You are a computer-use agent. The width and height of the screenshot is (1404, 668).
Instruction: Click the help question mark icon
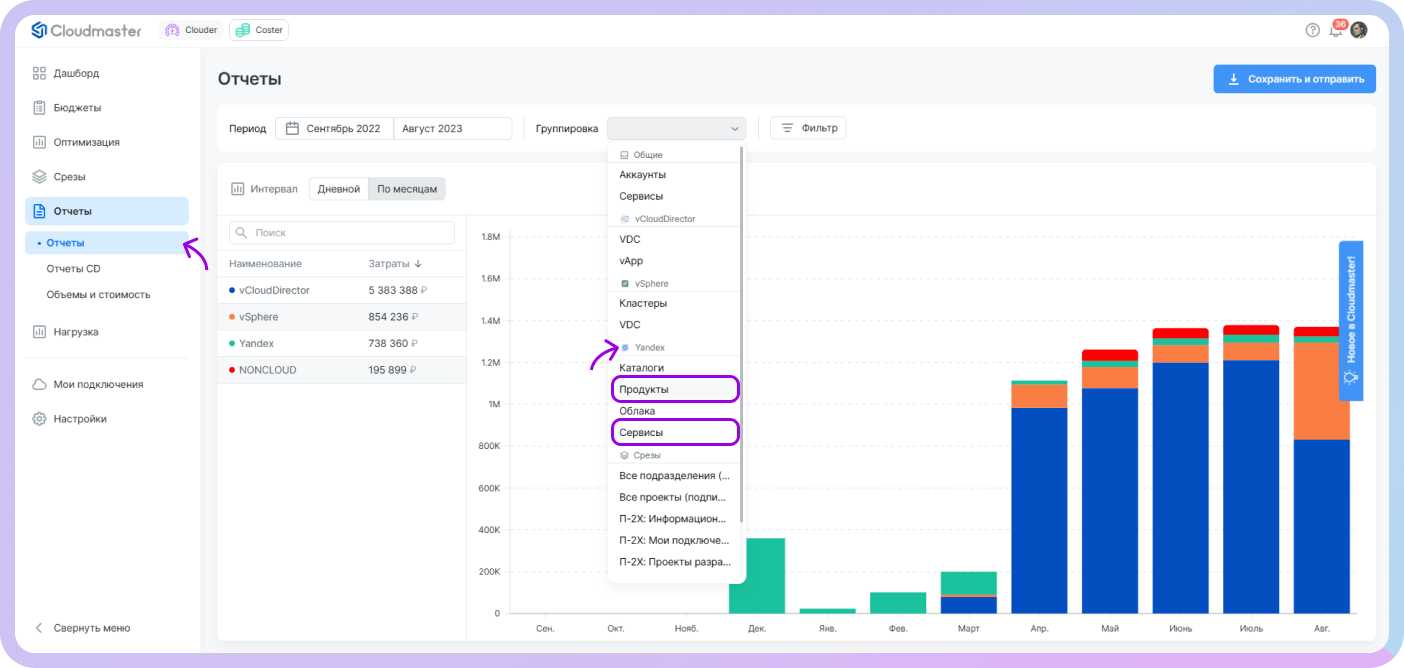tap(1312, 30)
